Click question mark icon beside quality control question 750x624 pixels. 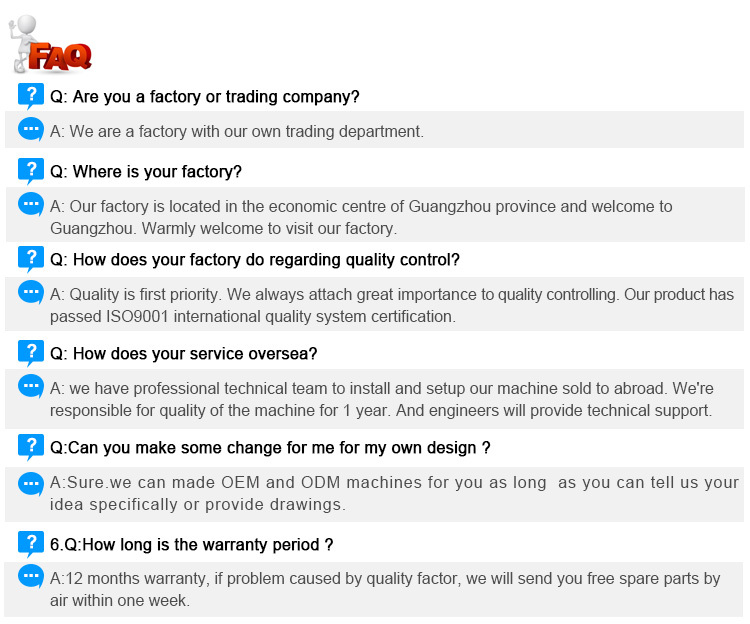[31, 259]
